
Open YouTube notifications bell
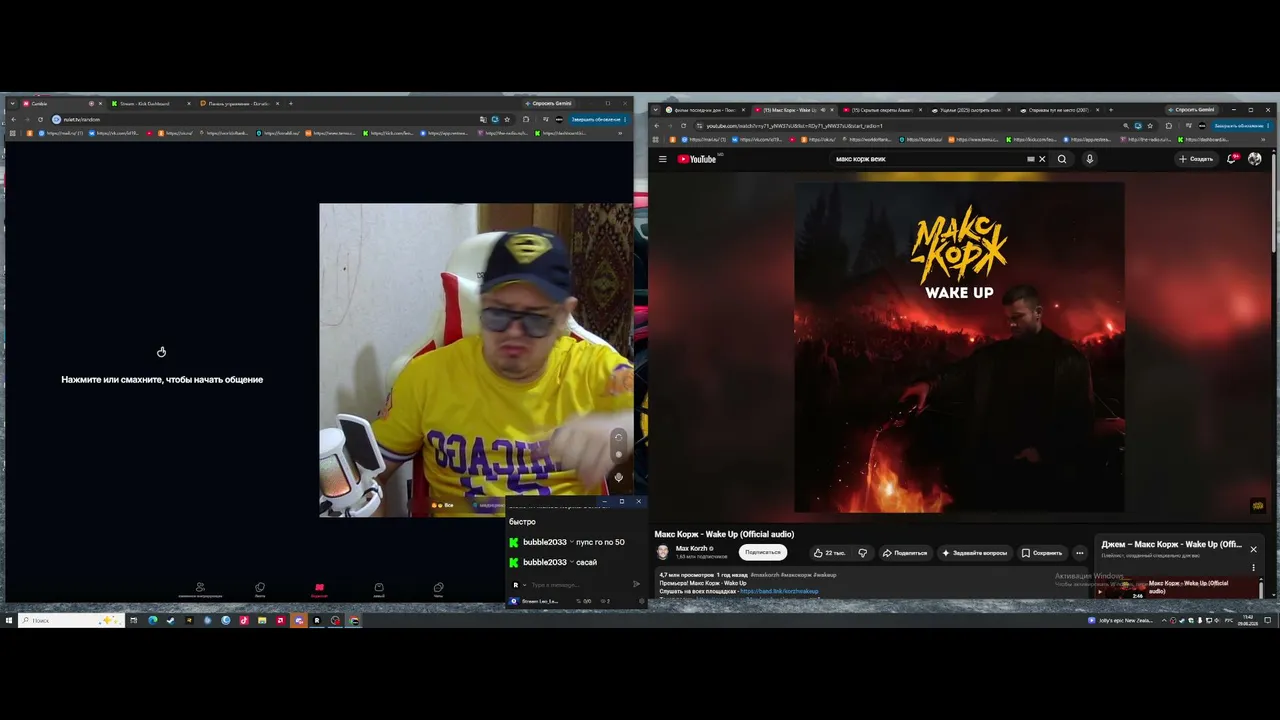tap(1232, 159)
